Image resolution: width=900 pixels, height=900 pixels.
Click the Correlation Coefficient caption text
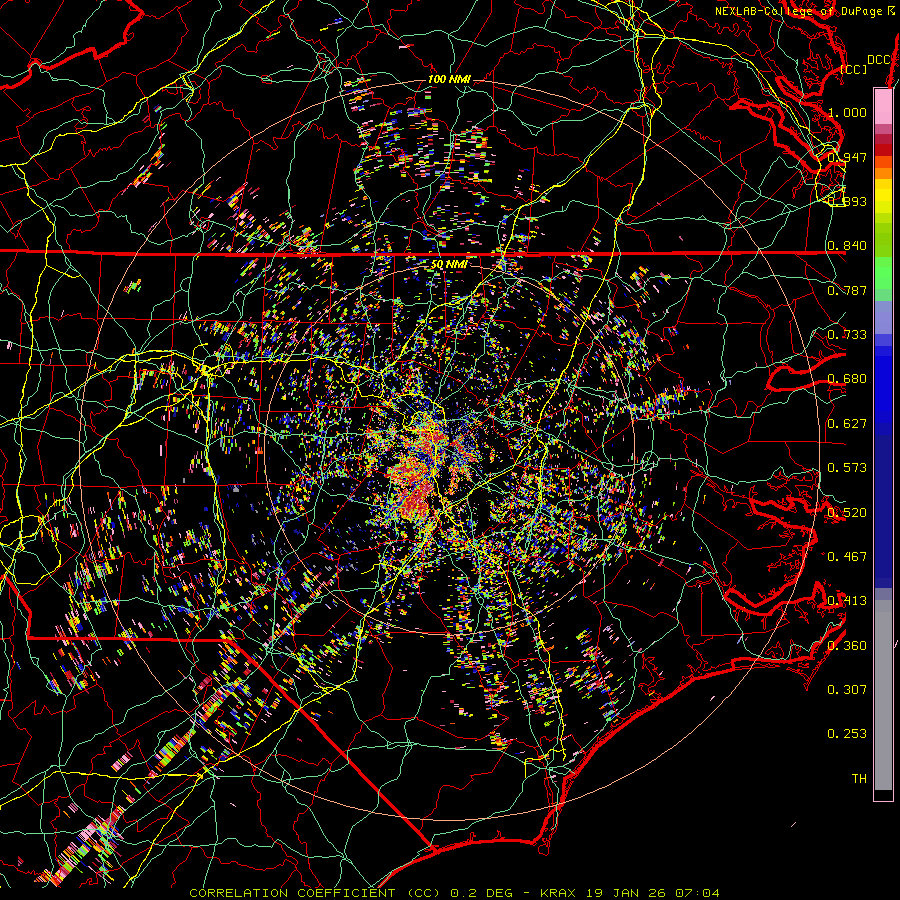tap(314, 893)
